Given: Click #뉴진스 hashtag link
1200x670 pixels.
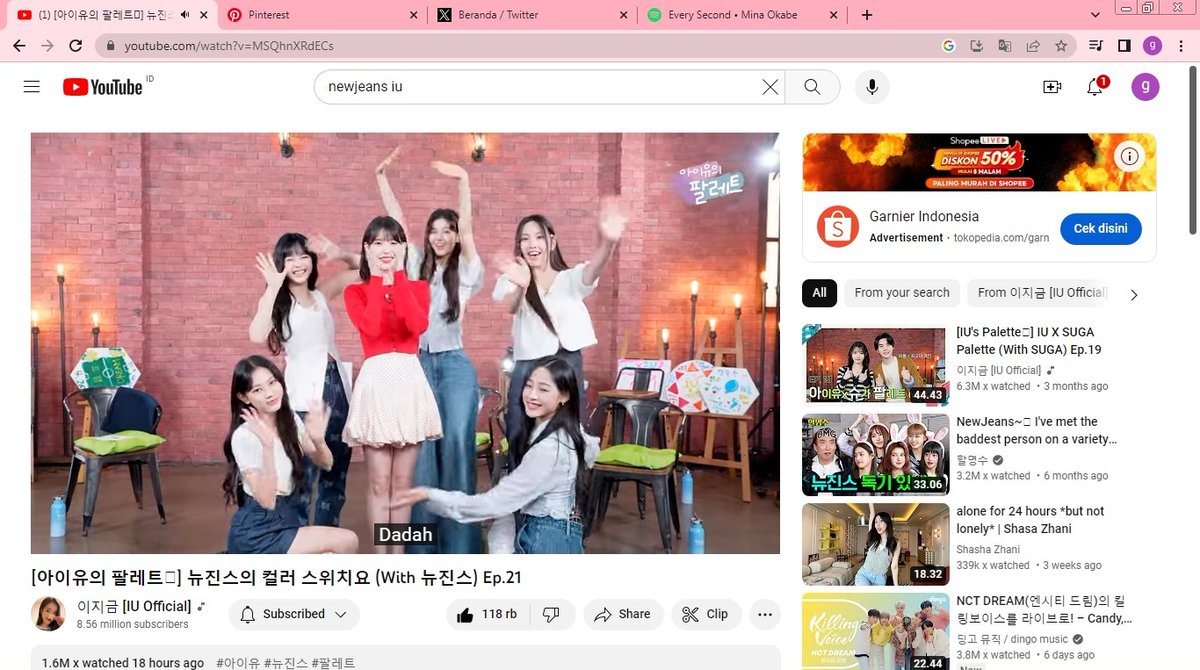Looking at the screenshot, I should click(286, 663).
